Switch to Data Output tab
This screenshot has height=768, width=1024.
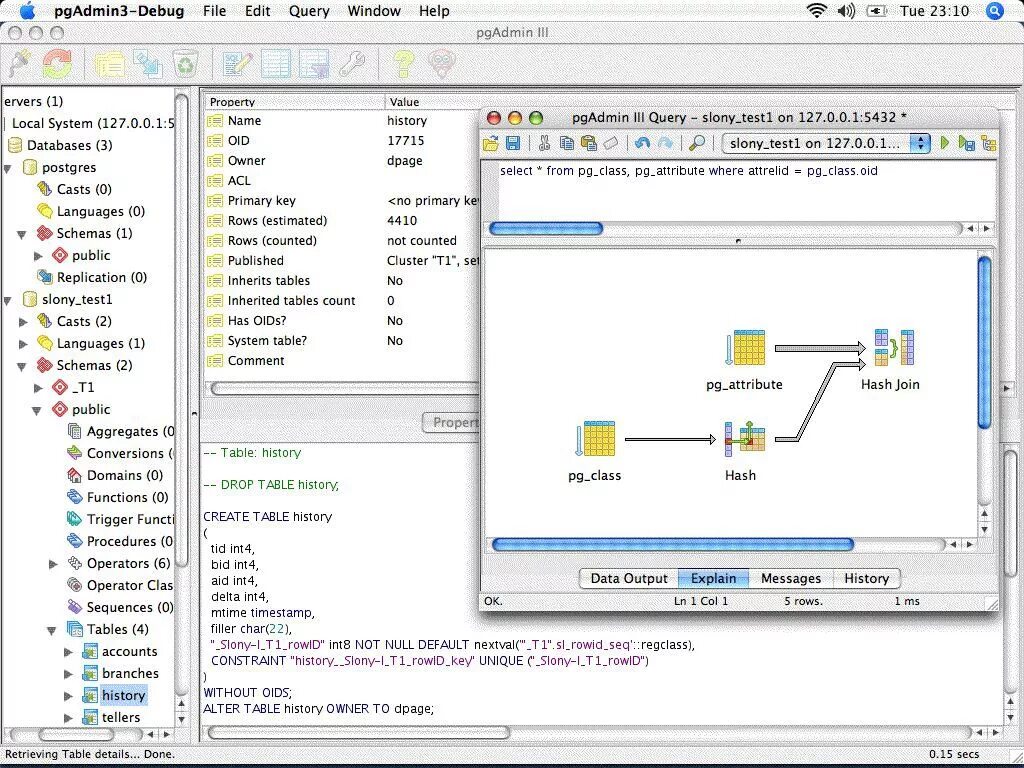[629, 579]
